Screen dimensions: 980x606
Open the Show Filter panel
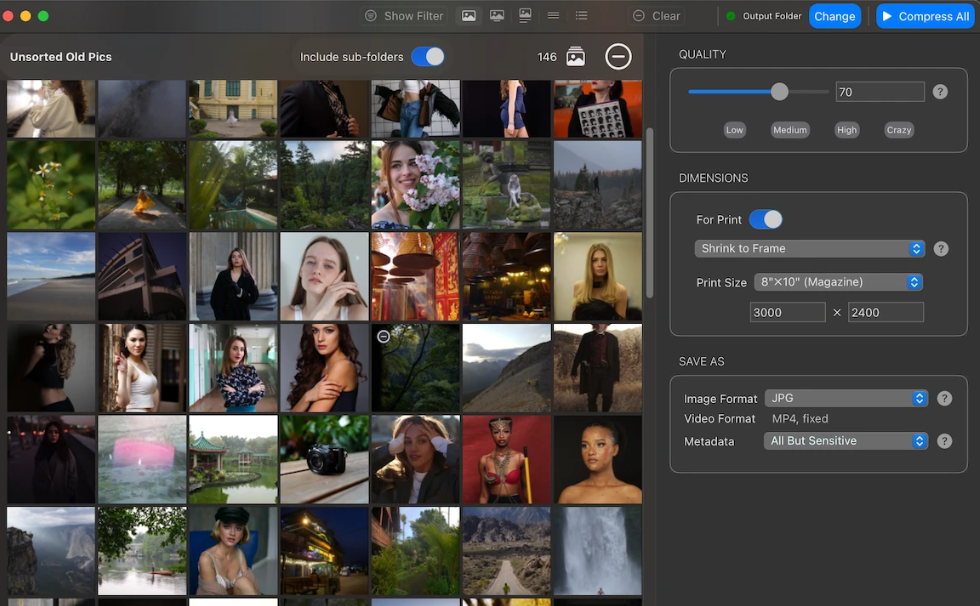pos(404,16)
